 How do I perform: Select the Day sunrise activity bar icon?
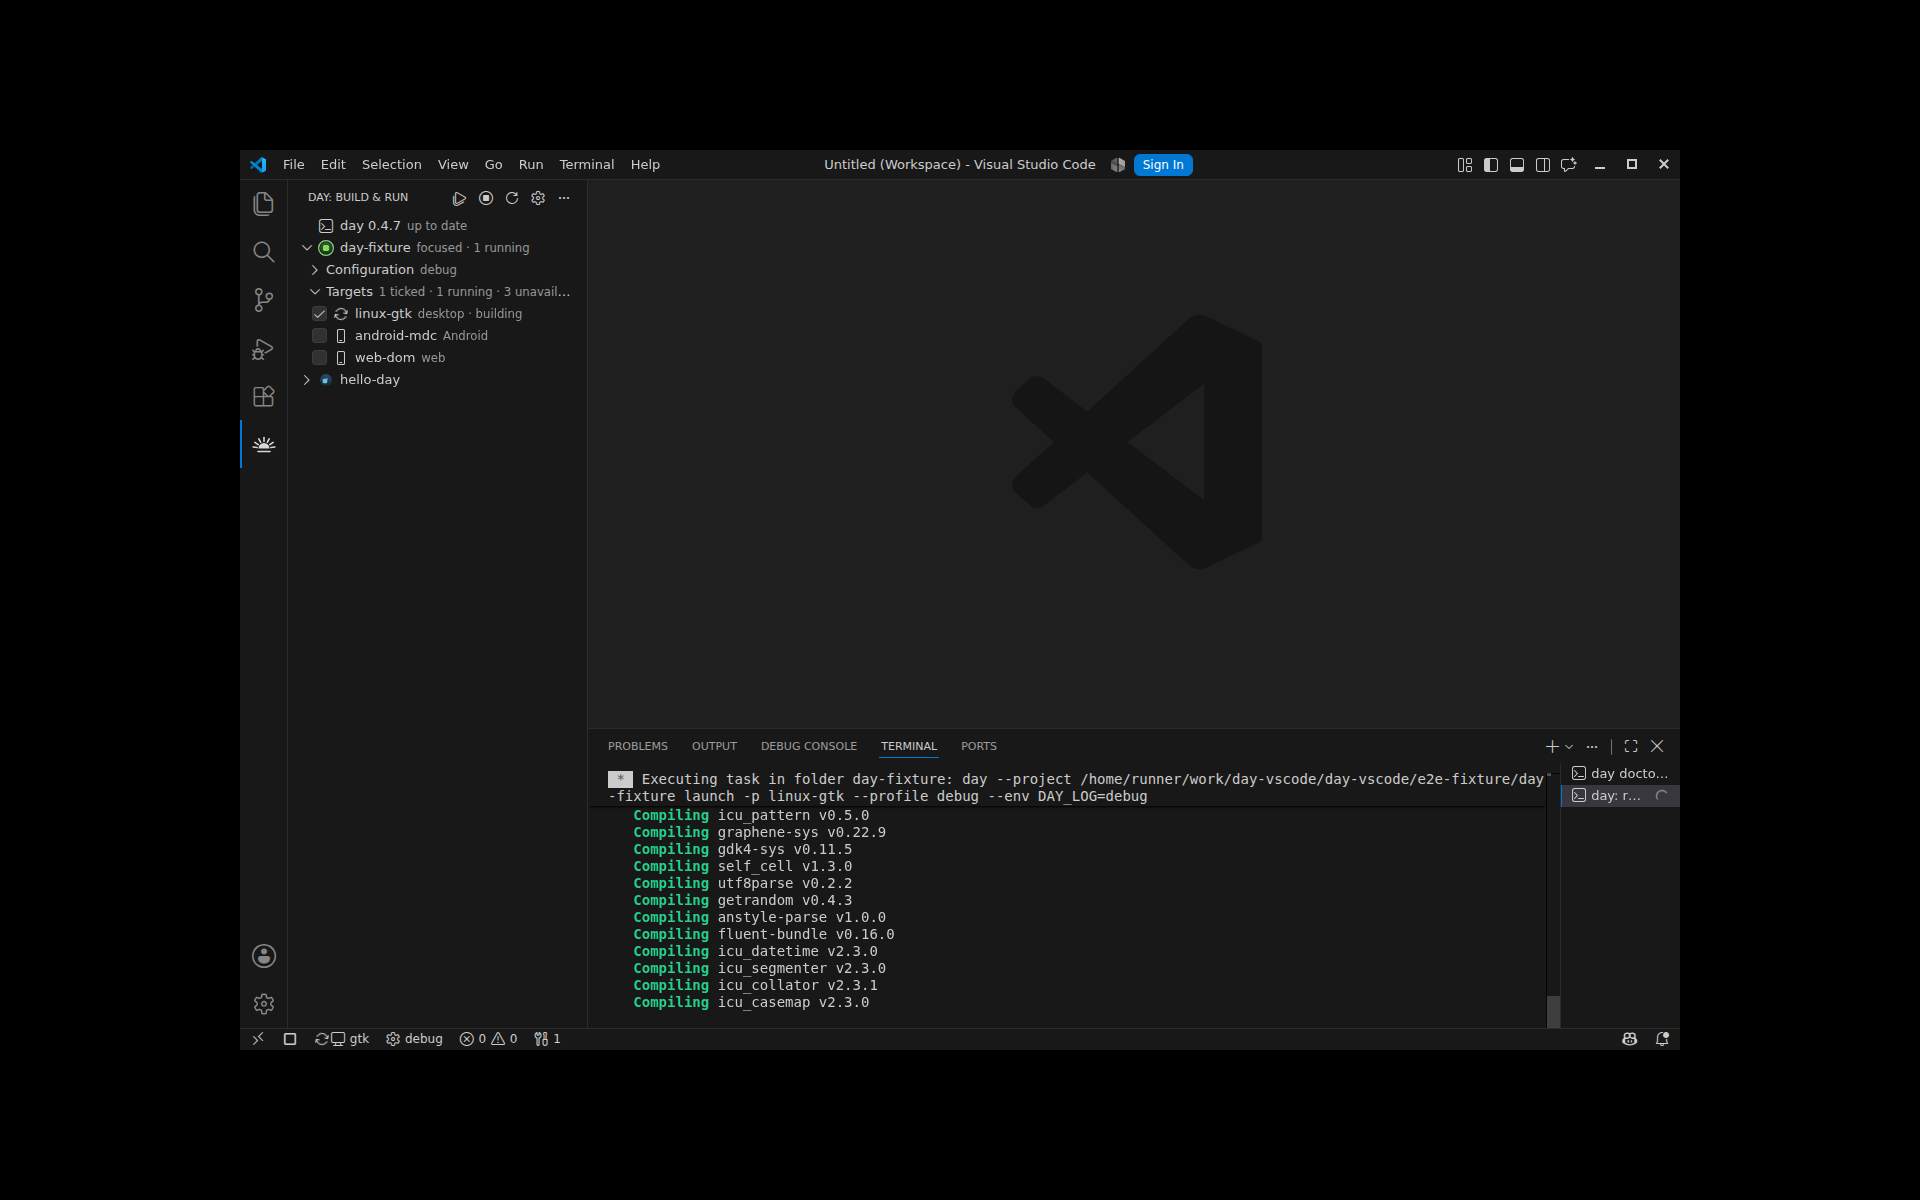[x=264, y=444]
